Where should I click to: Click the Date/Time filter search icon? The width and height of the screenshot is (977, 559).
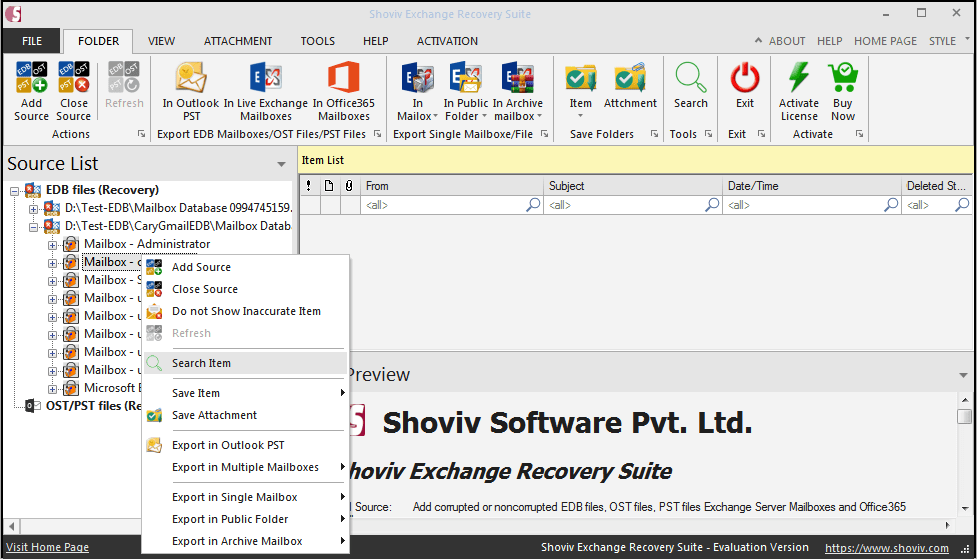point(892,204)
